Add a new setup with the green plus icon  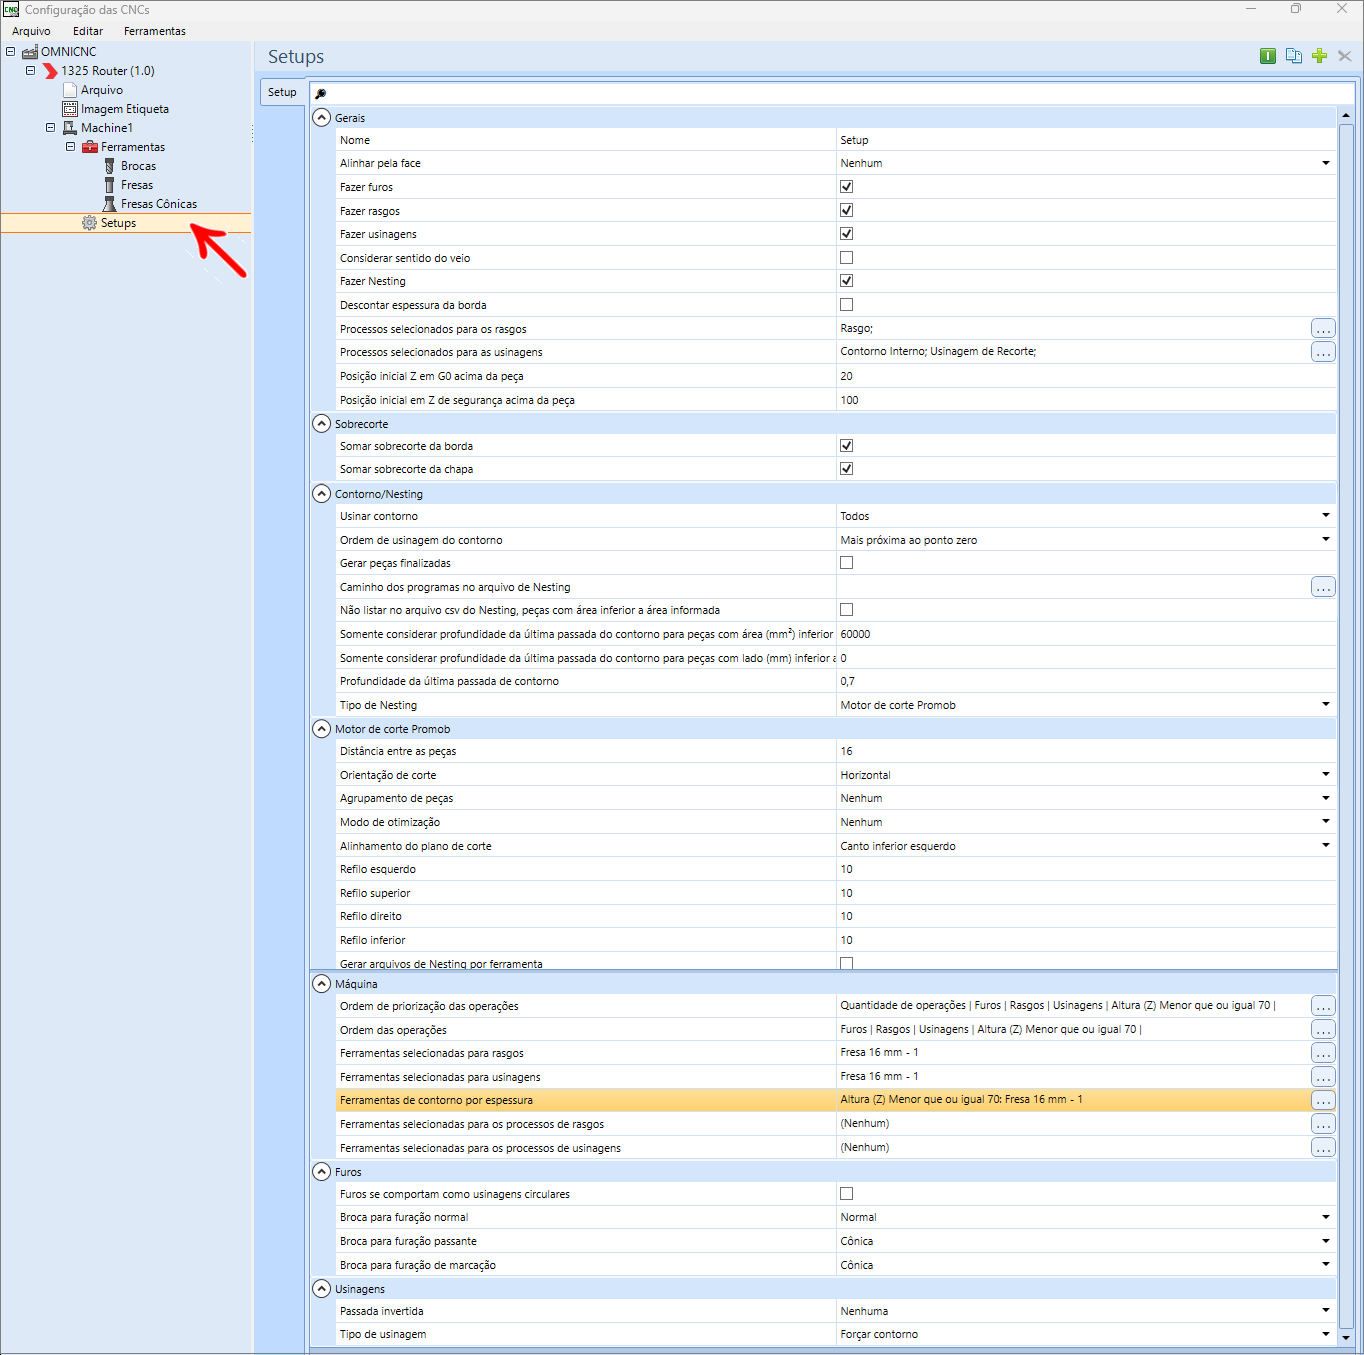pyautogui.click(x=1319, y=56)
